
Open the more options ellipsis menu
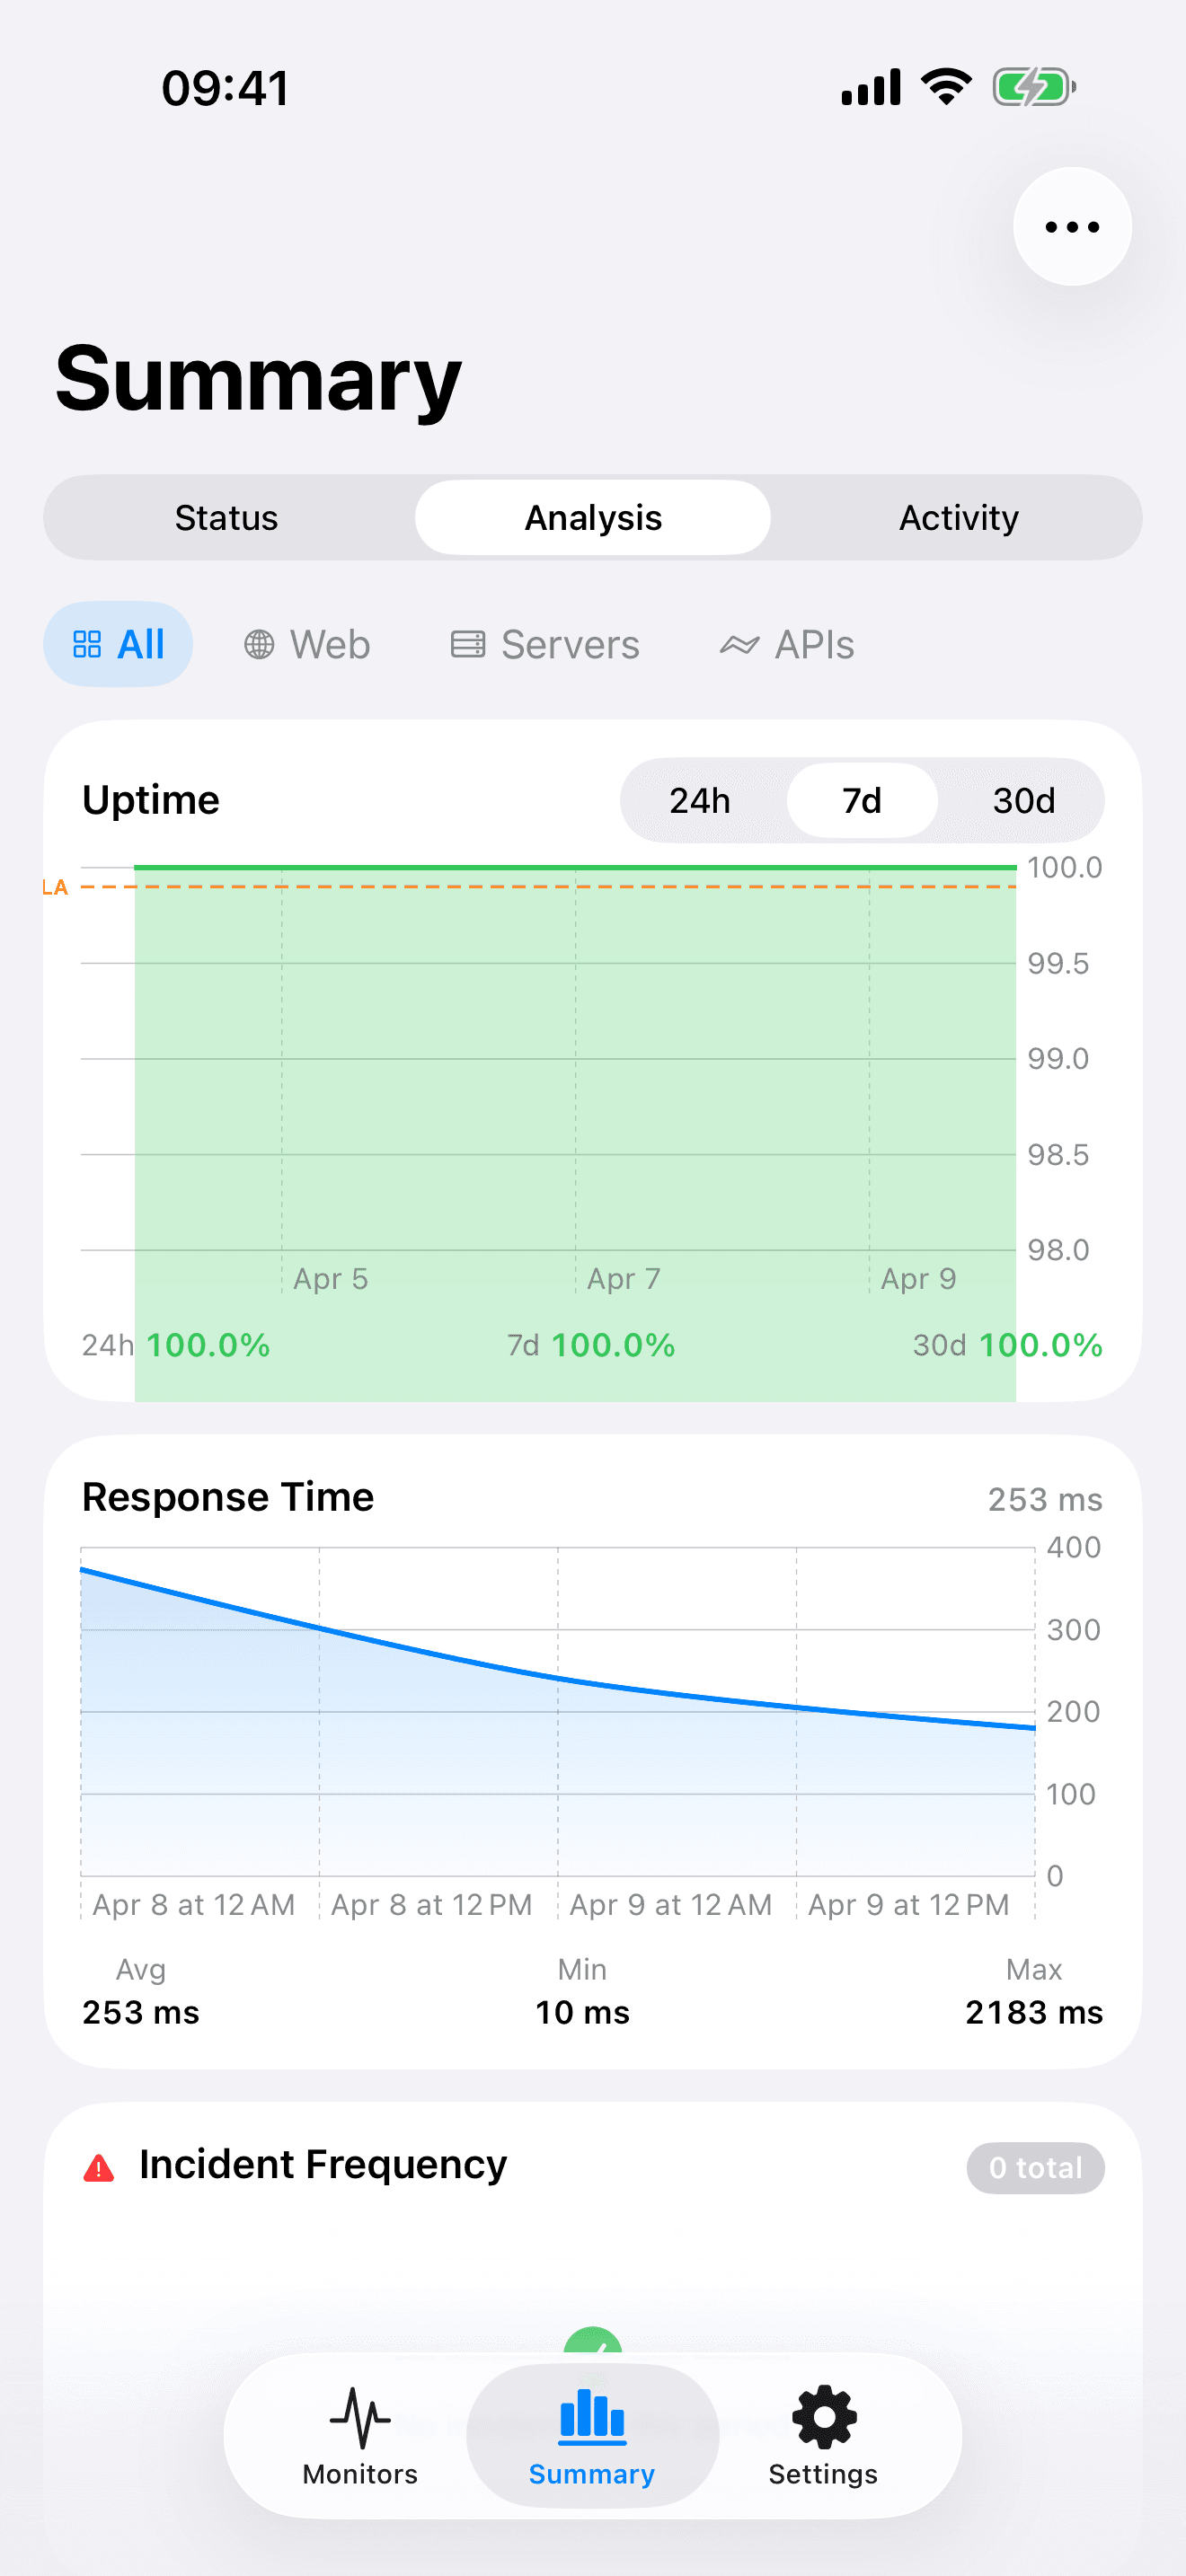point(1071,226)
